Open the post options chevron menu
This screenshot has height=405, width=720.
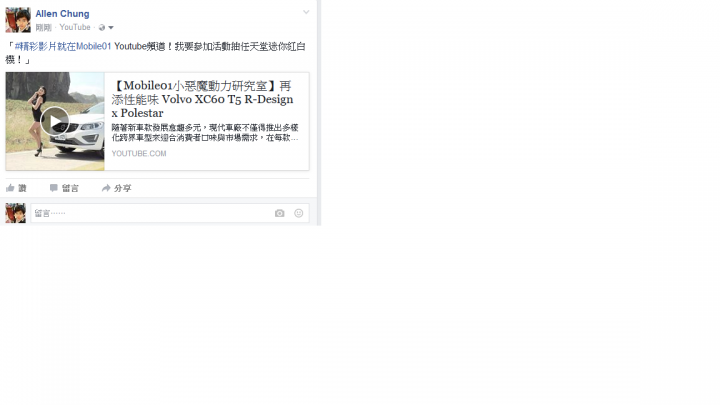click(306, 12)
